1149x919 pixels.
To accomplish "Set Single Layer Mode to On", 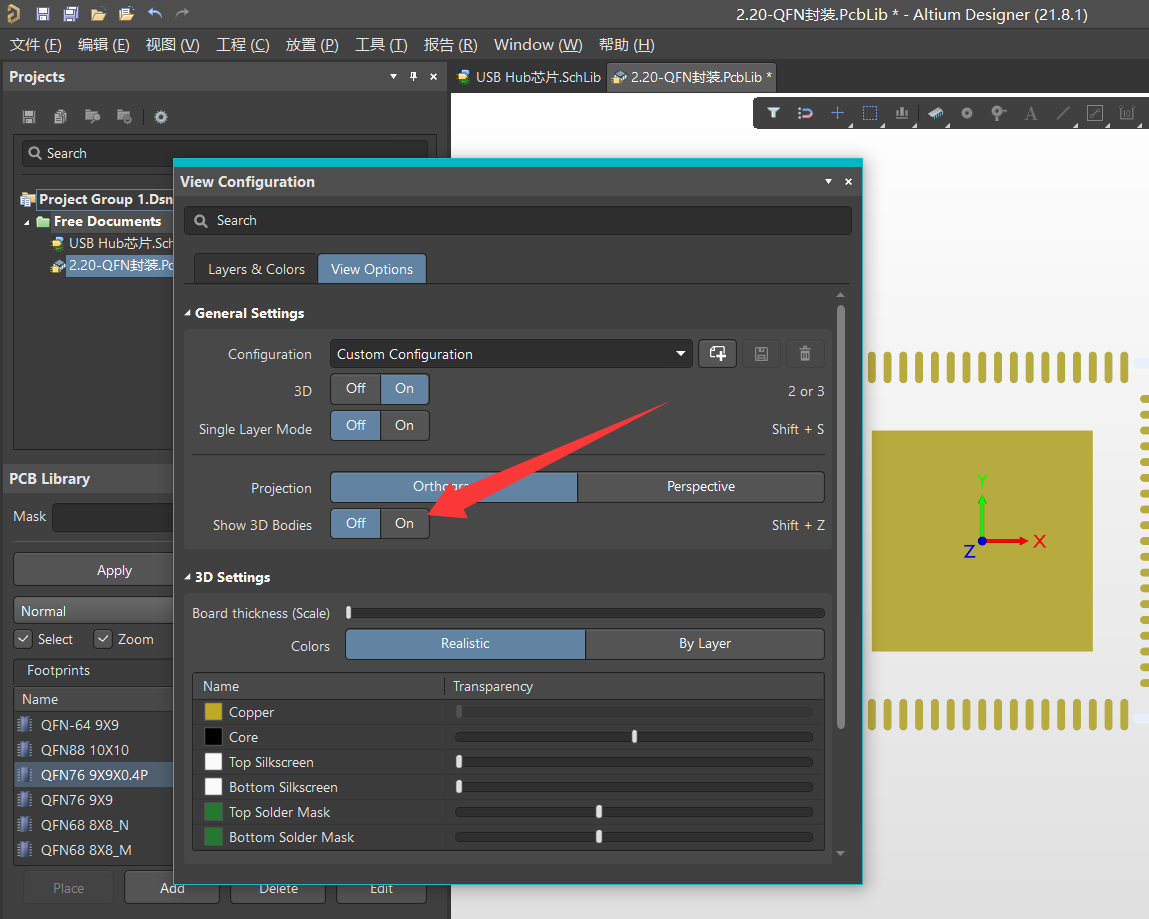I will 404,425.
